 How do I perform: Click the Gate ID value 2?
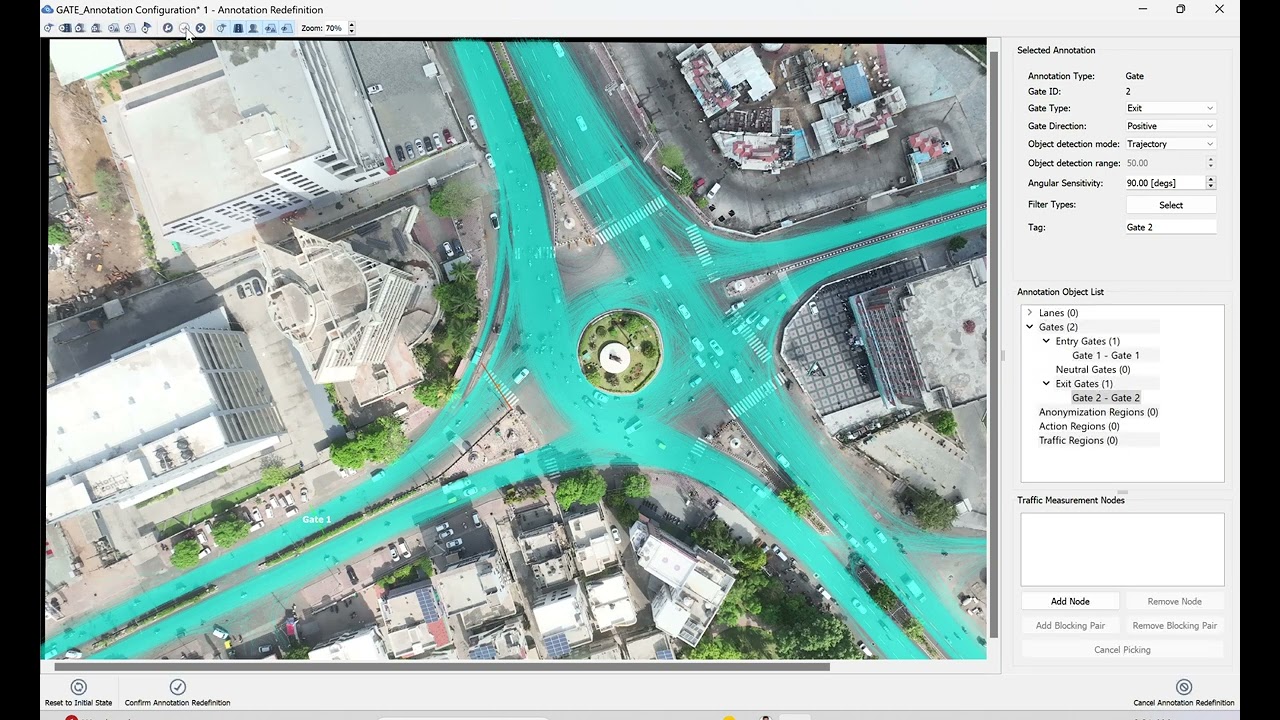point(1128,91)
